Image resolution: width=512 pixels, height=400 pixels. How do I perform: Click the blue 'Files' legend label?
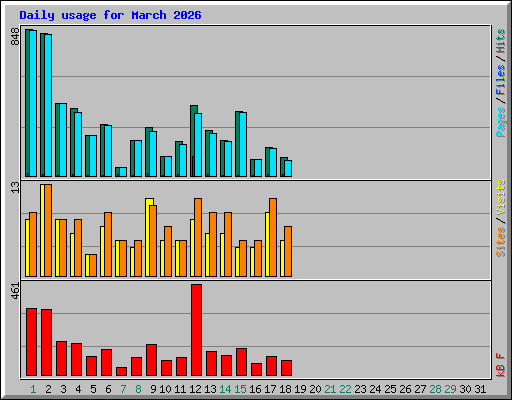click(501, 80)
